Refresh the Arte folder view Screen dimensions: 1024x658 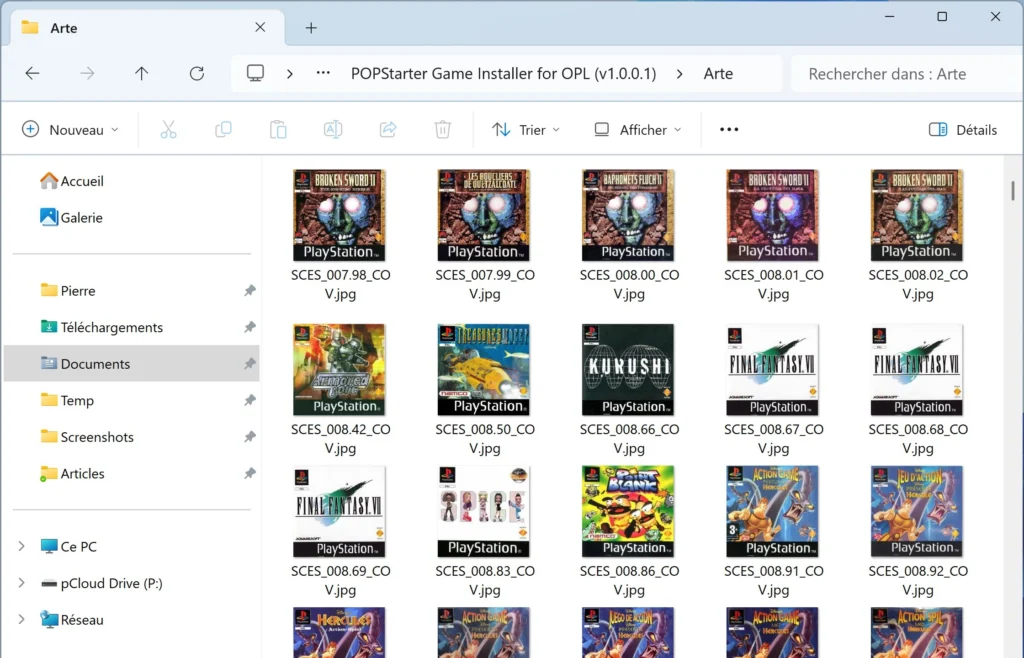(x=197, y=73)
